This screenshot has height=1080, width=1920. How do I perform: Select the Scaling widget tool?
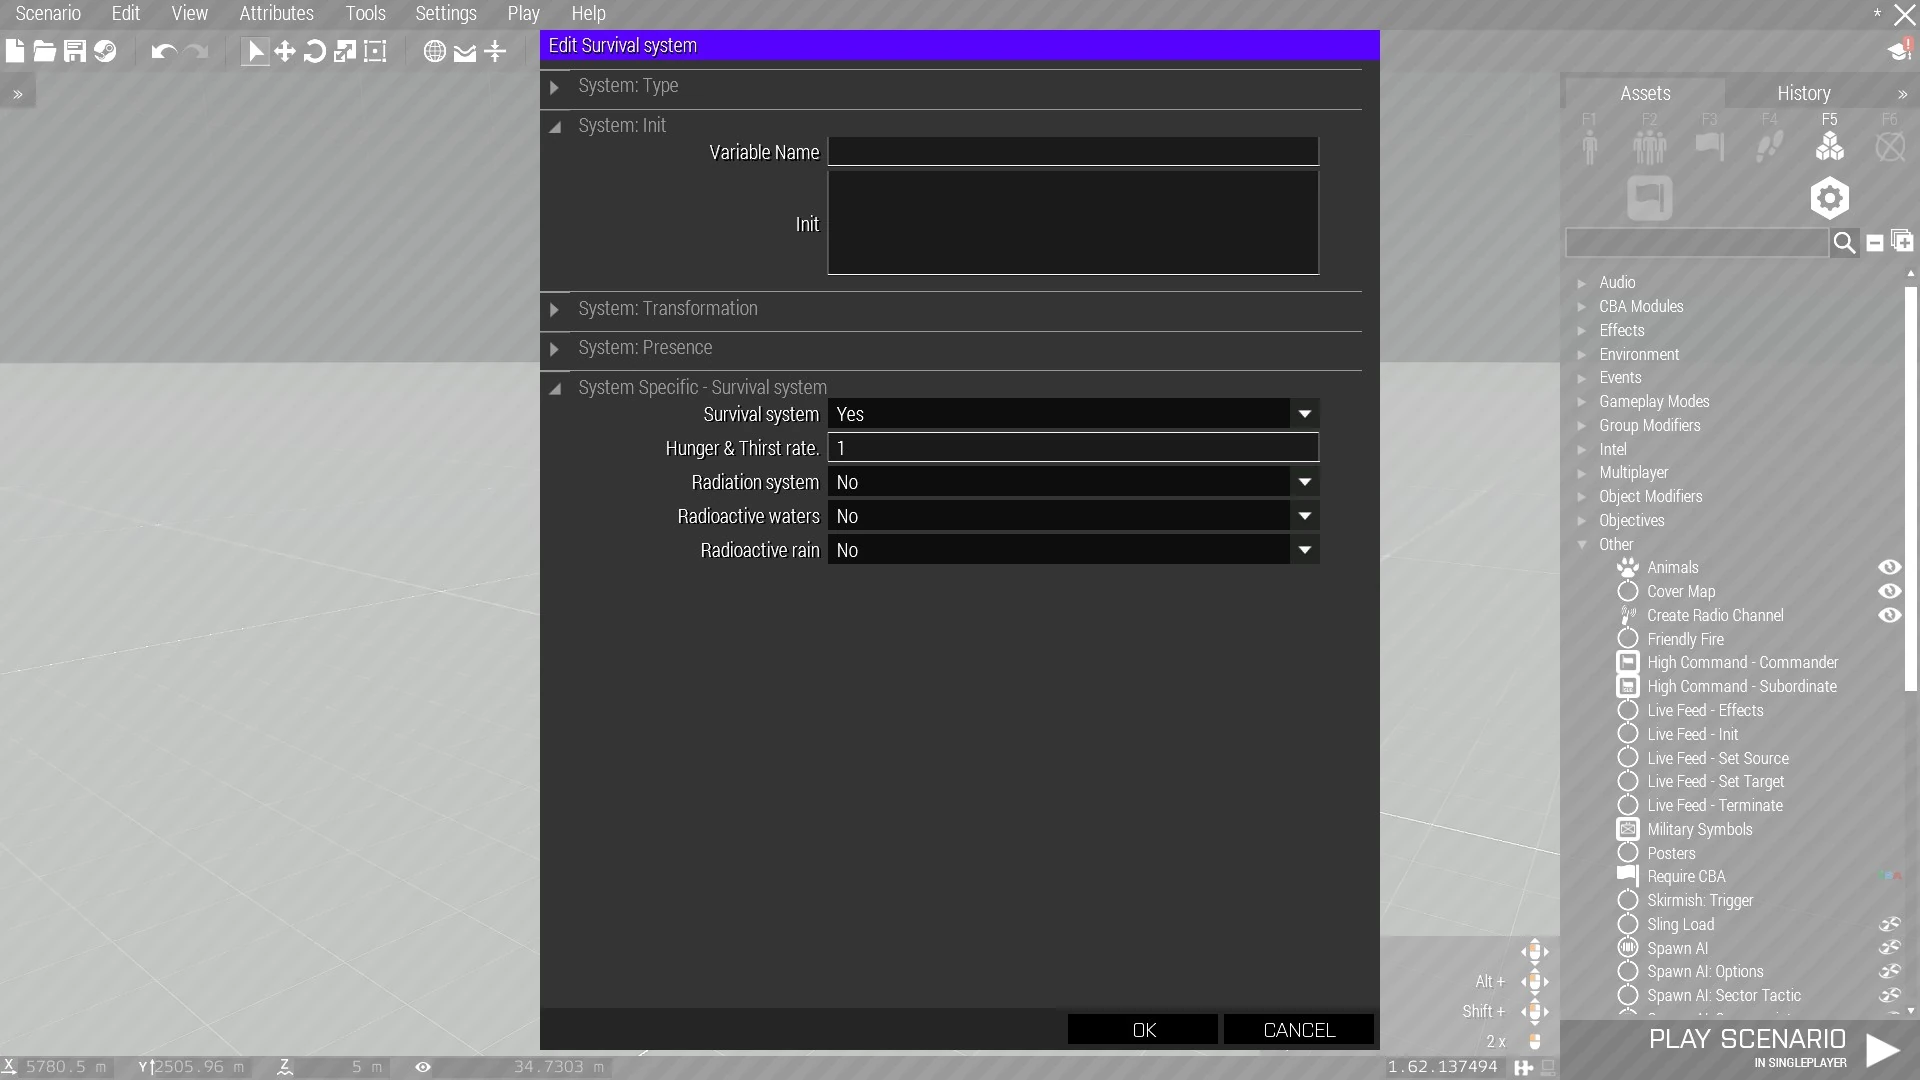pyautogui.click(x=345, y=52)
